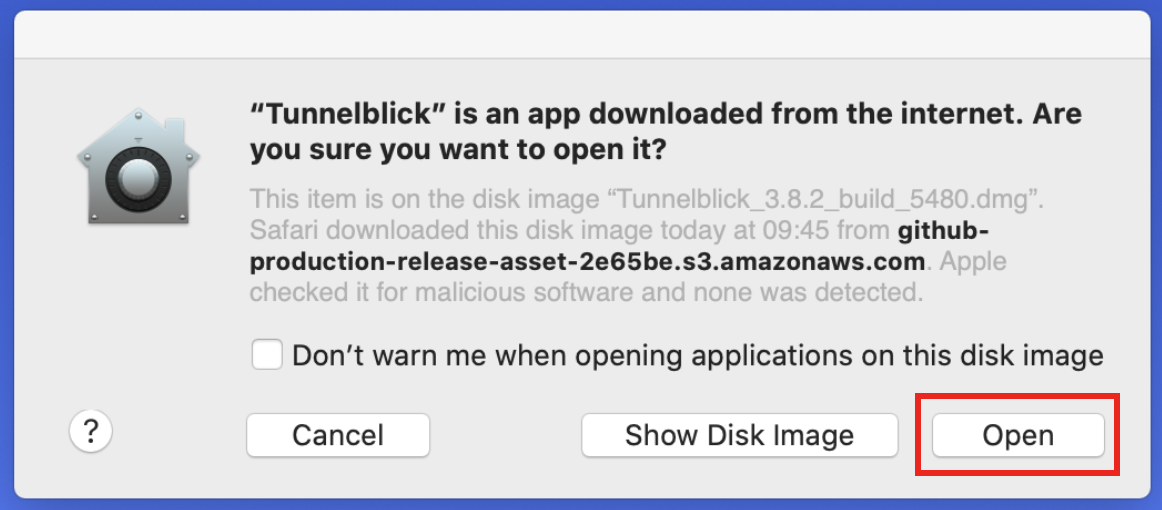
Task: Click the combination dial inside the Gatekeeper icon
Action: pos(138,180)
